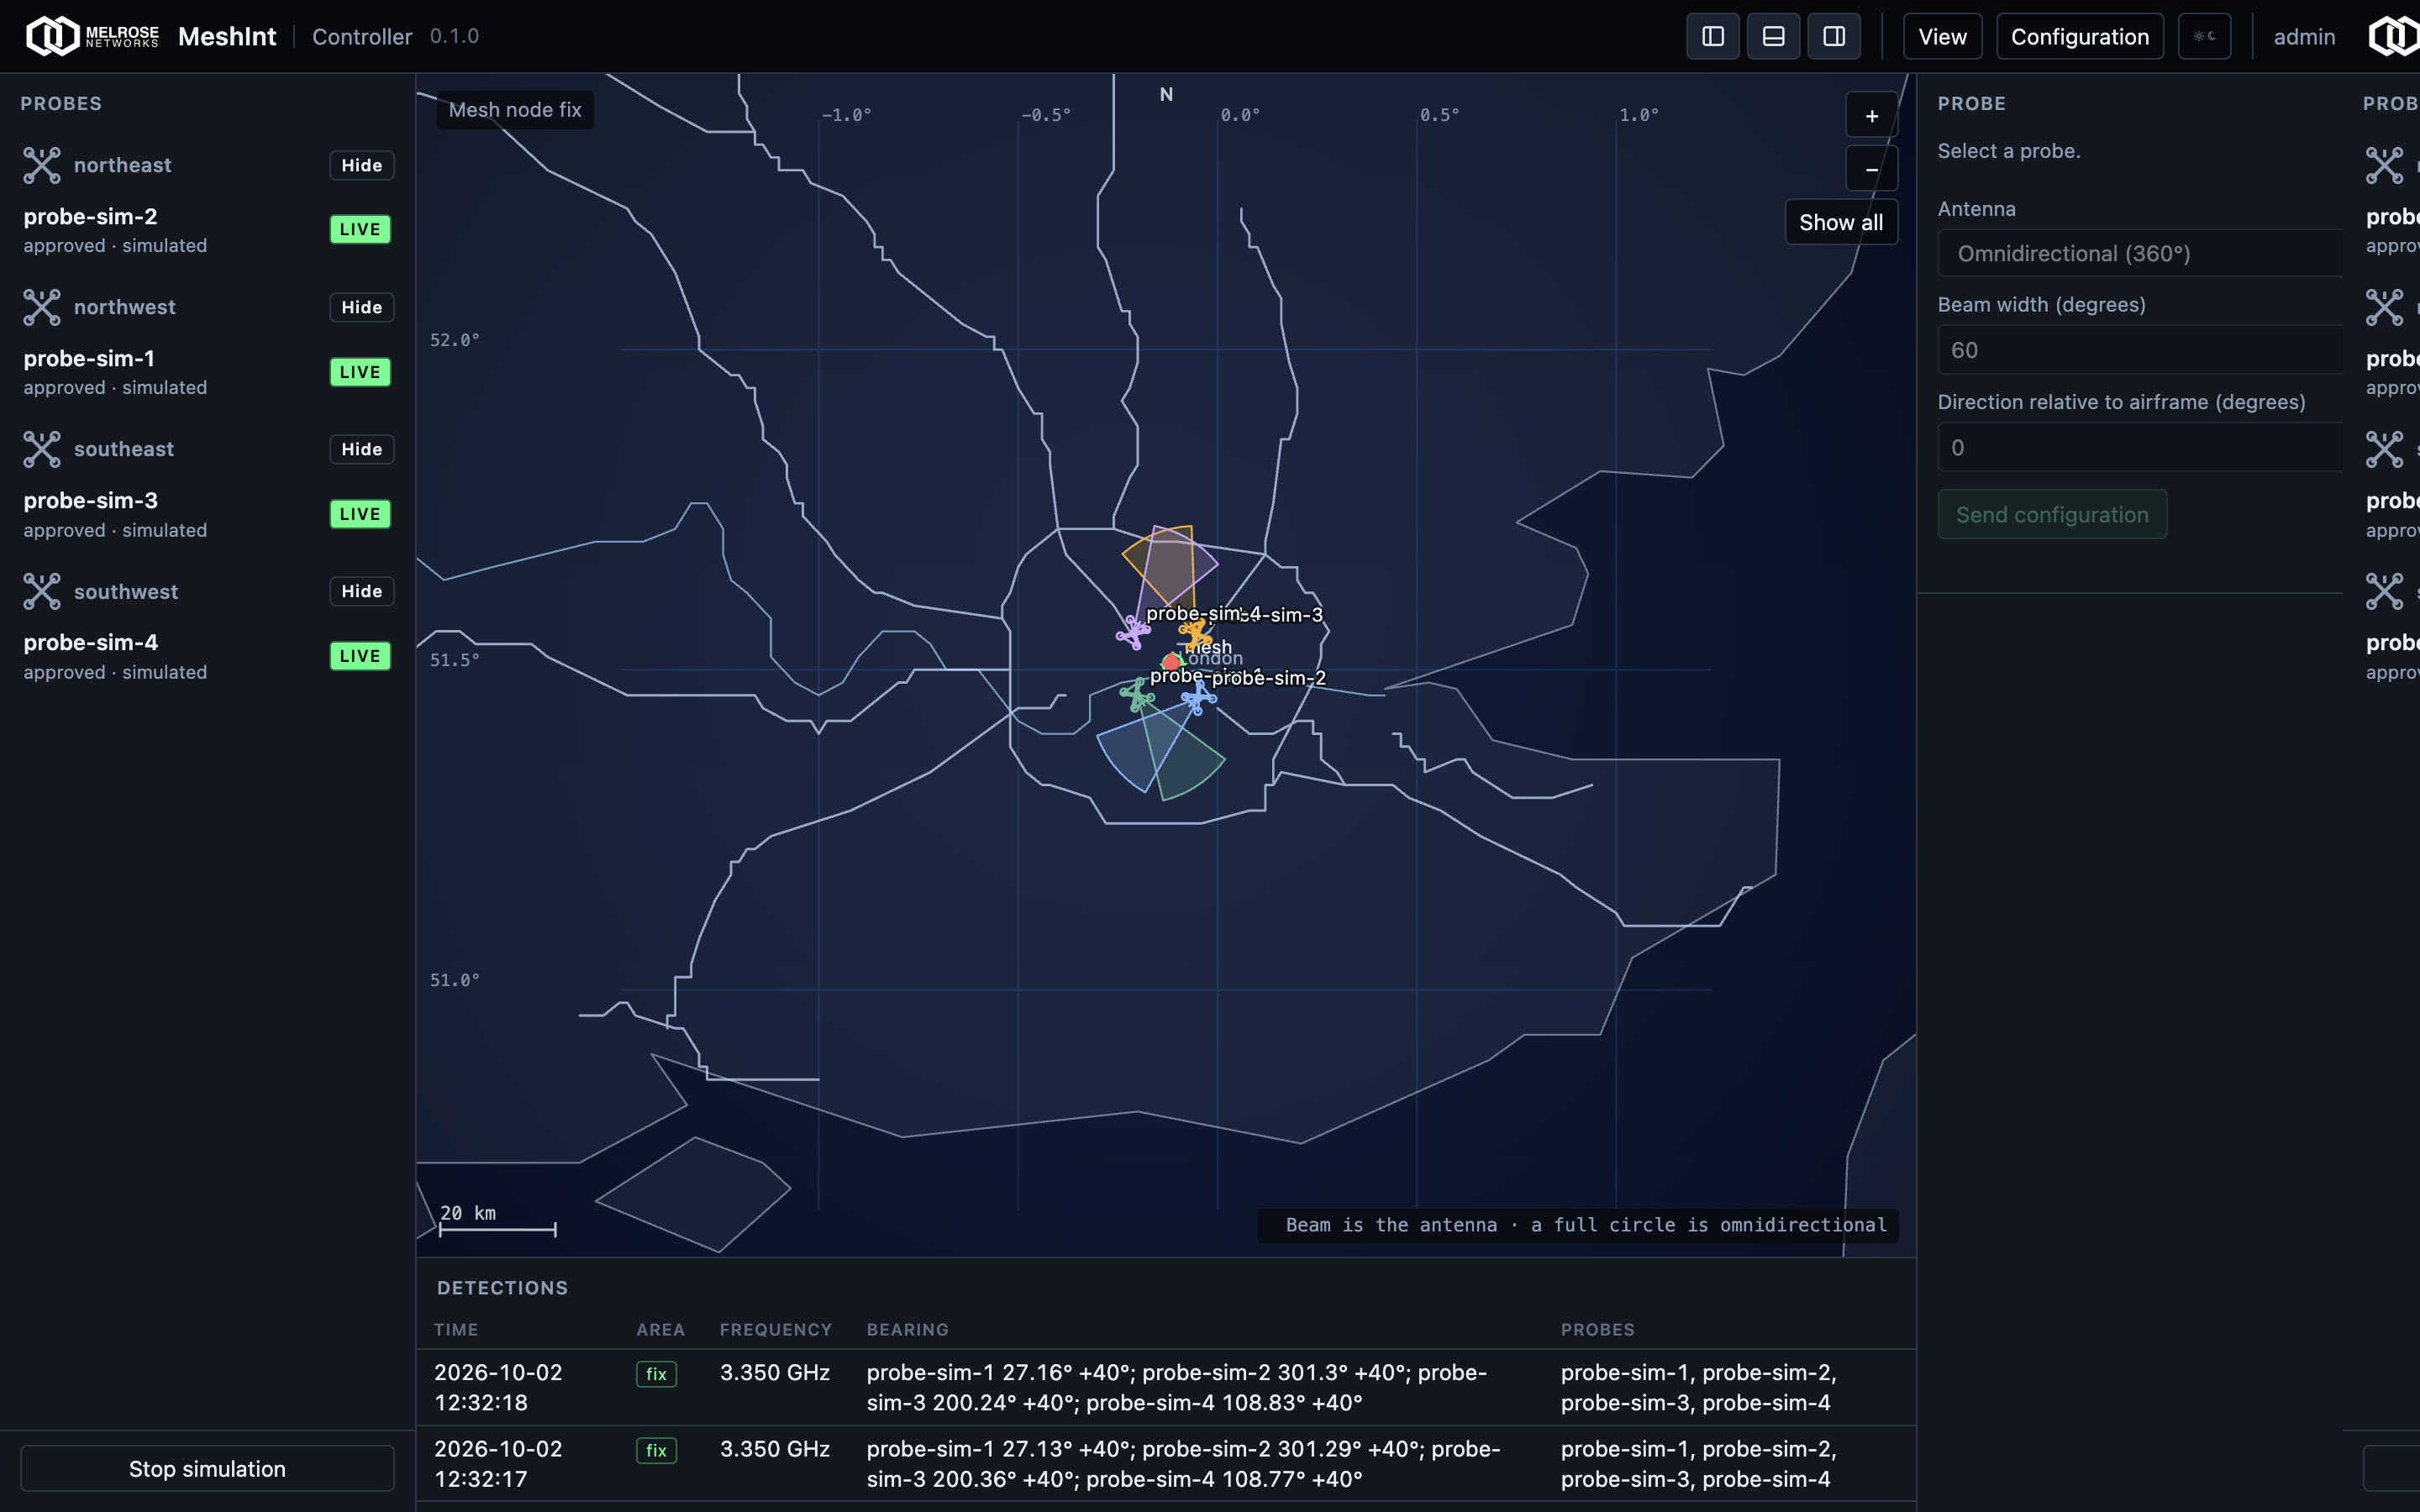This screenshot has width=2420, height=1512.
Task: Click Send configuration button
Action: 2052,514
